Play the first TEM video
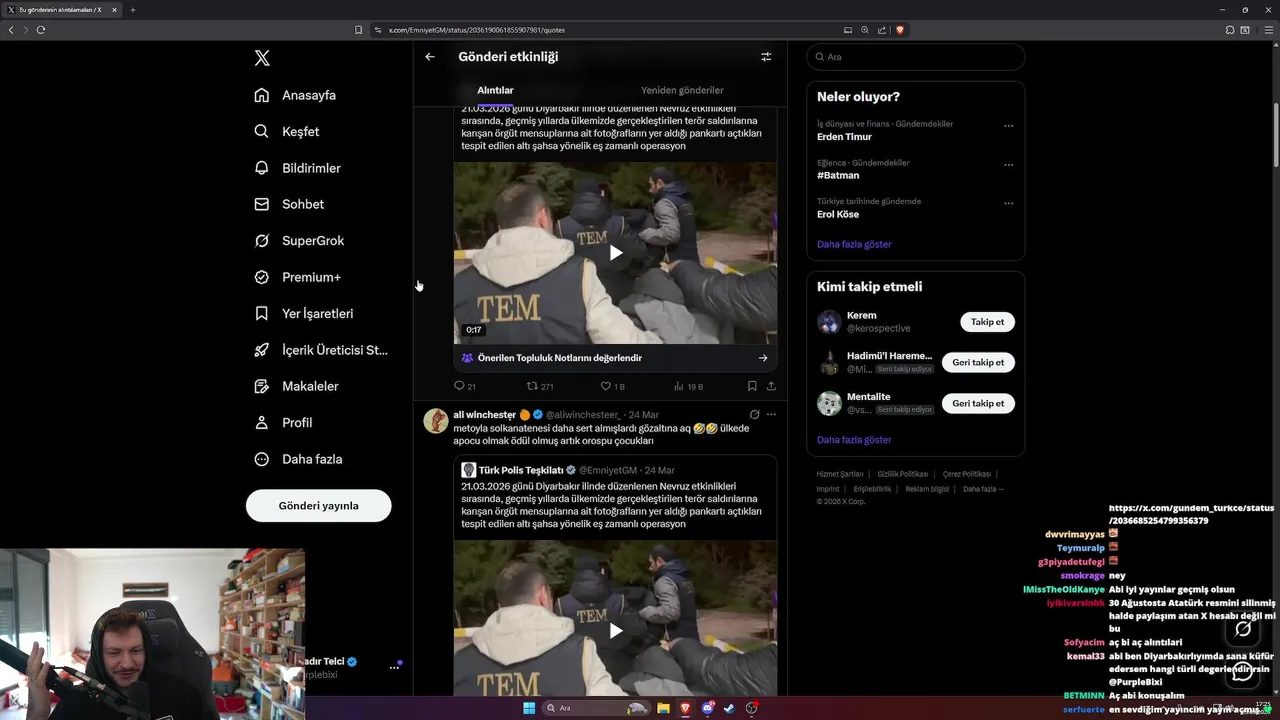1280x720 pixels. tap(615, 253)
